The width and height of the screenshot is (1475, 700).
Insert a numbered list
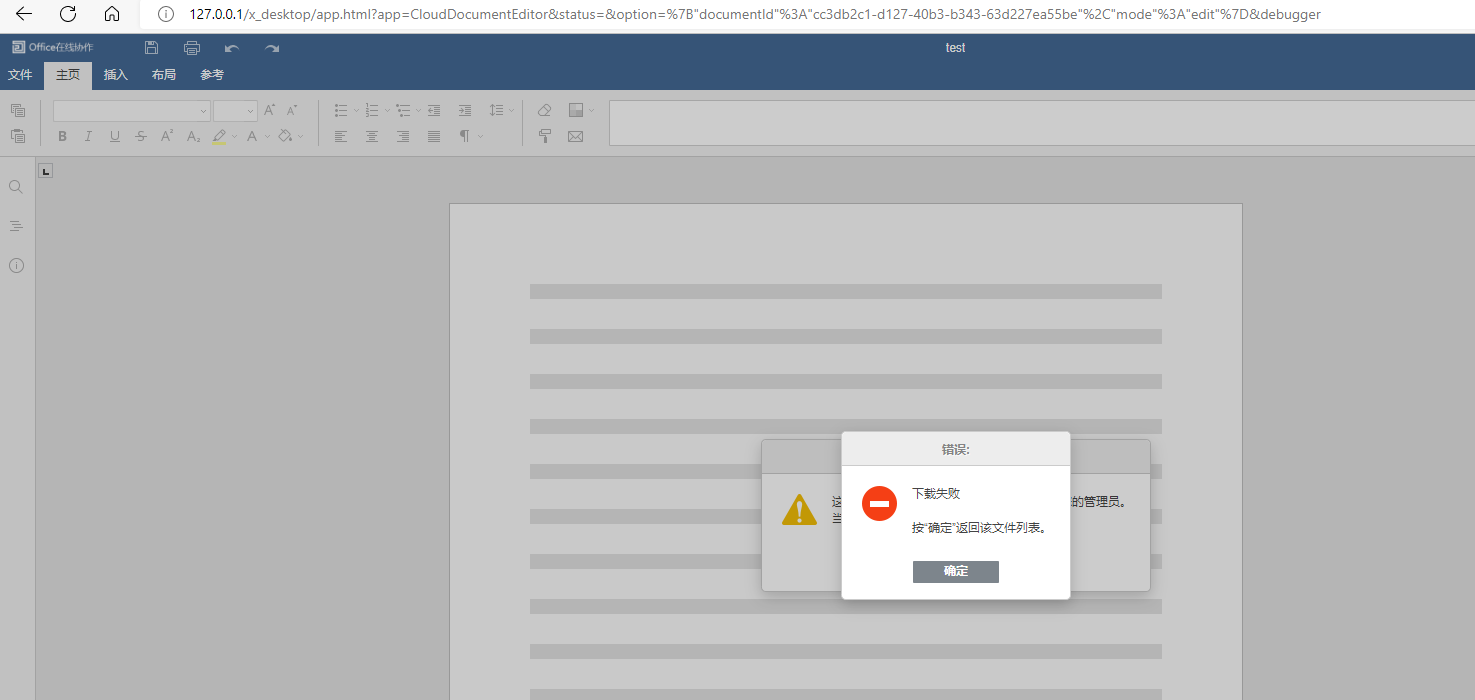(372, 111)
